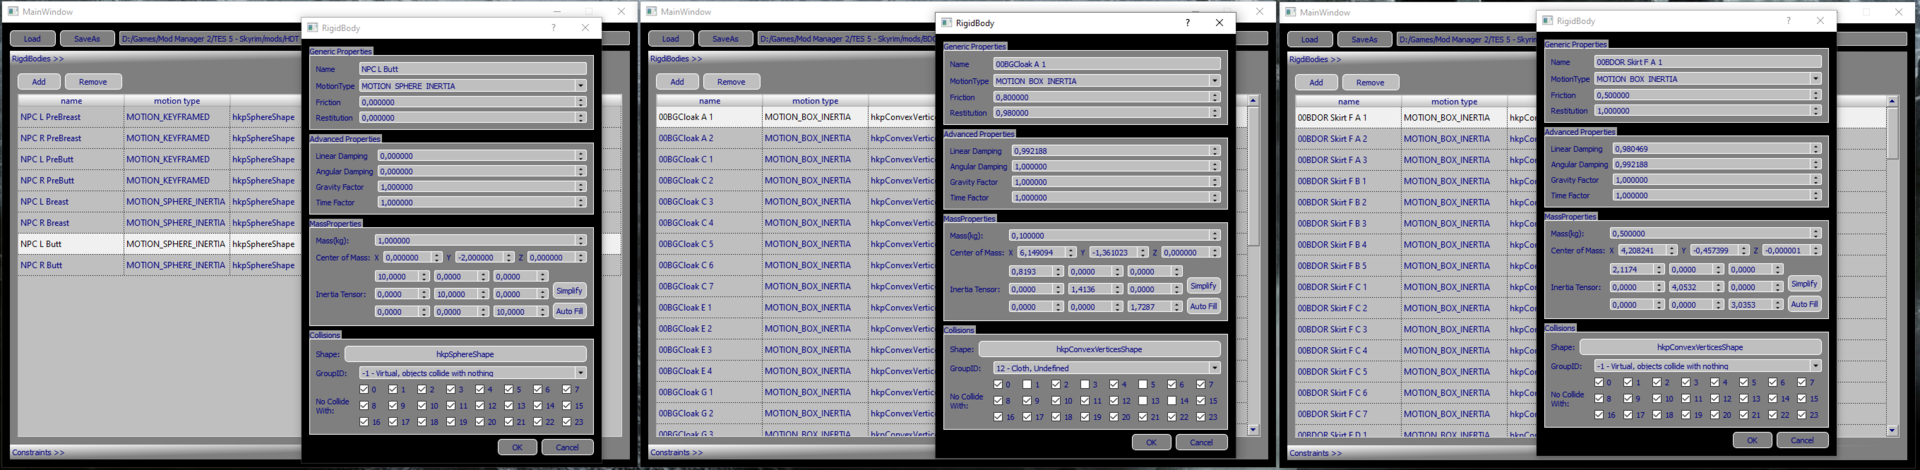Uncheck No Collide 16 in 00BGCloak A 1 dialog
The width and height of the screenshot is (1920, 470).
tap(998, 417)
